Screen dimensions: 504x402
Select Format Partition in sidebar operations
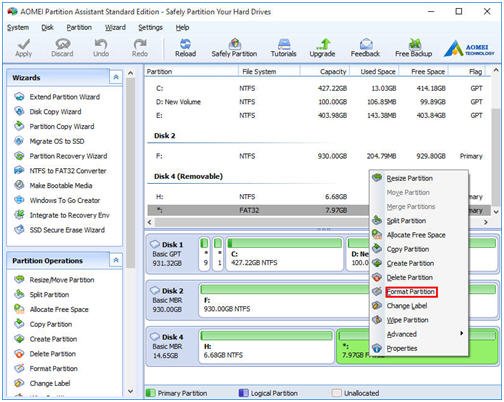[46, 368]
